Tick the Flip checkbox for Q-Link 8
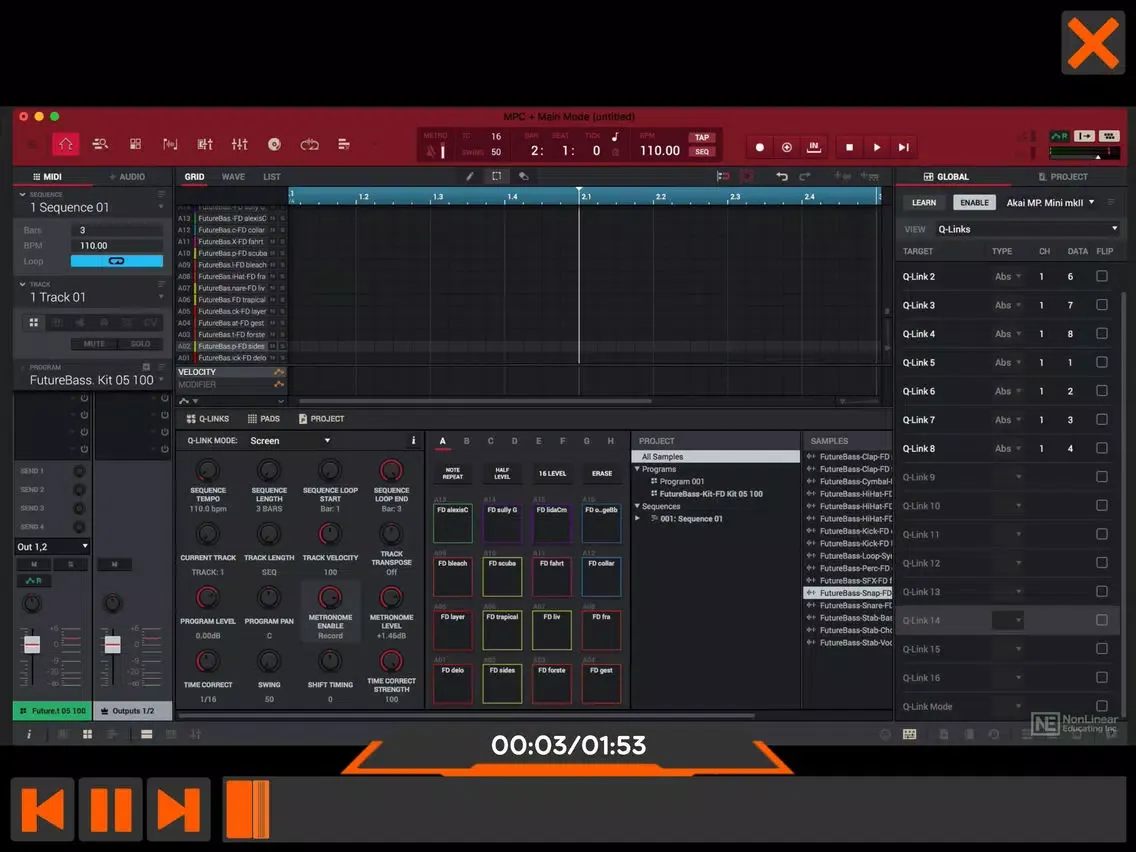Screen dimensions: 1136x852 click(x=1102, y=448)
